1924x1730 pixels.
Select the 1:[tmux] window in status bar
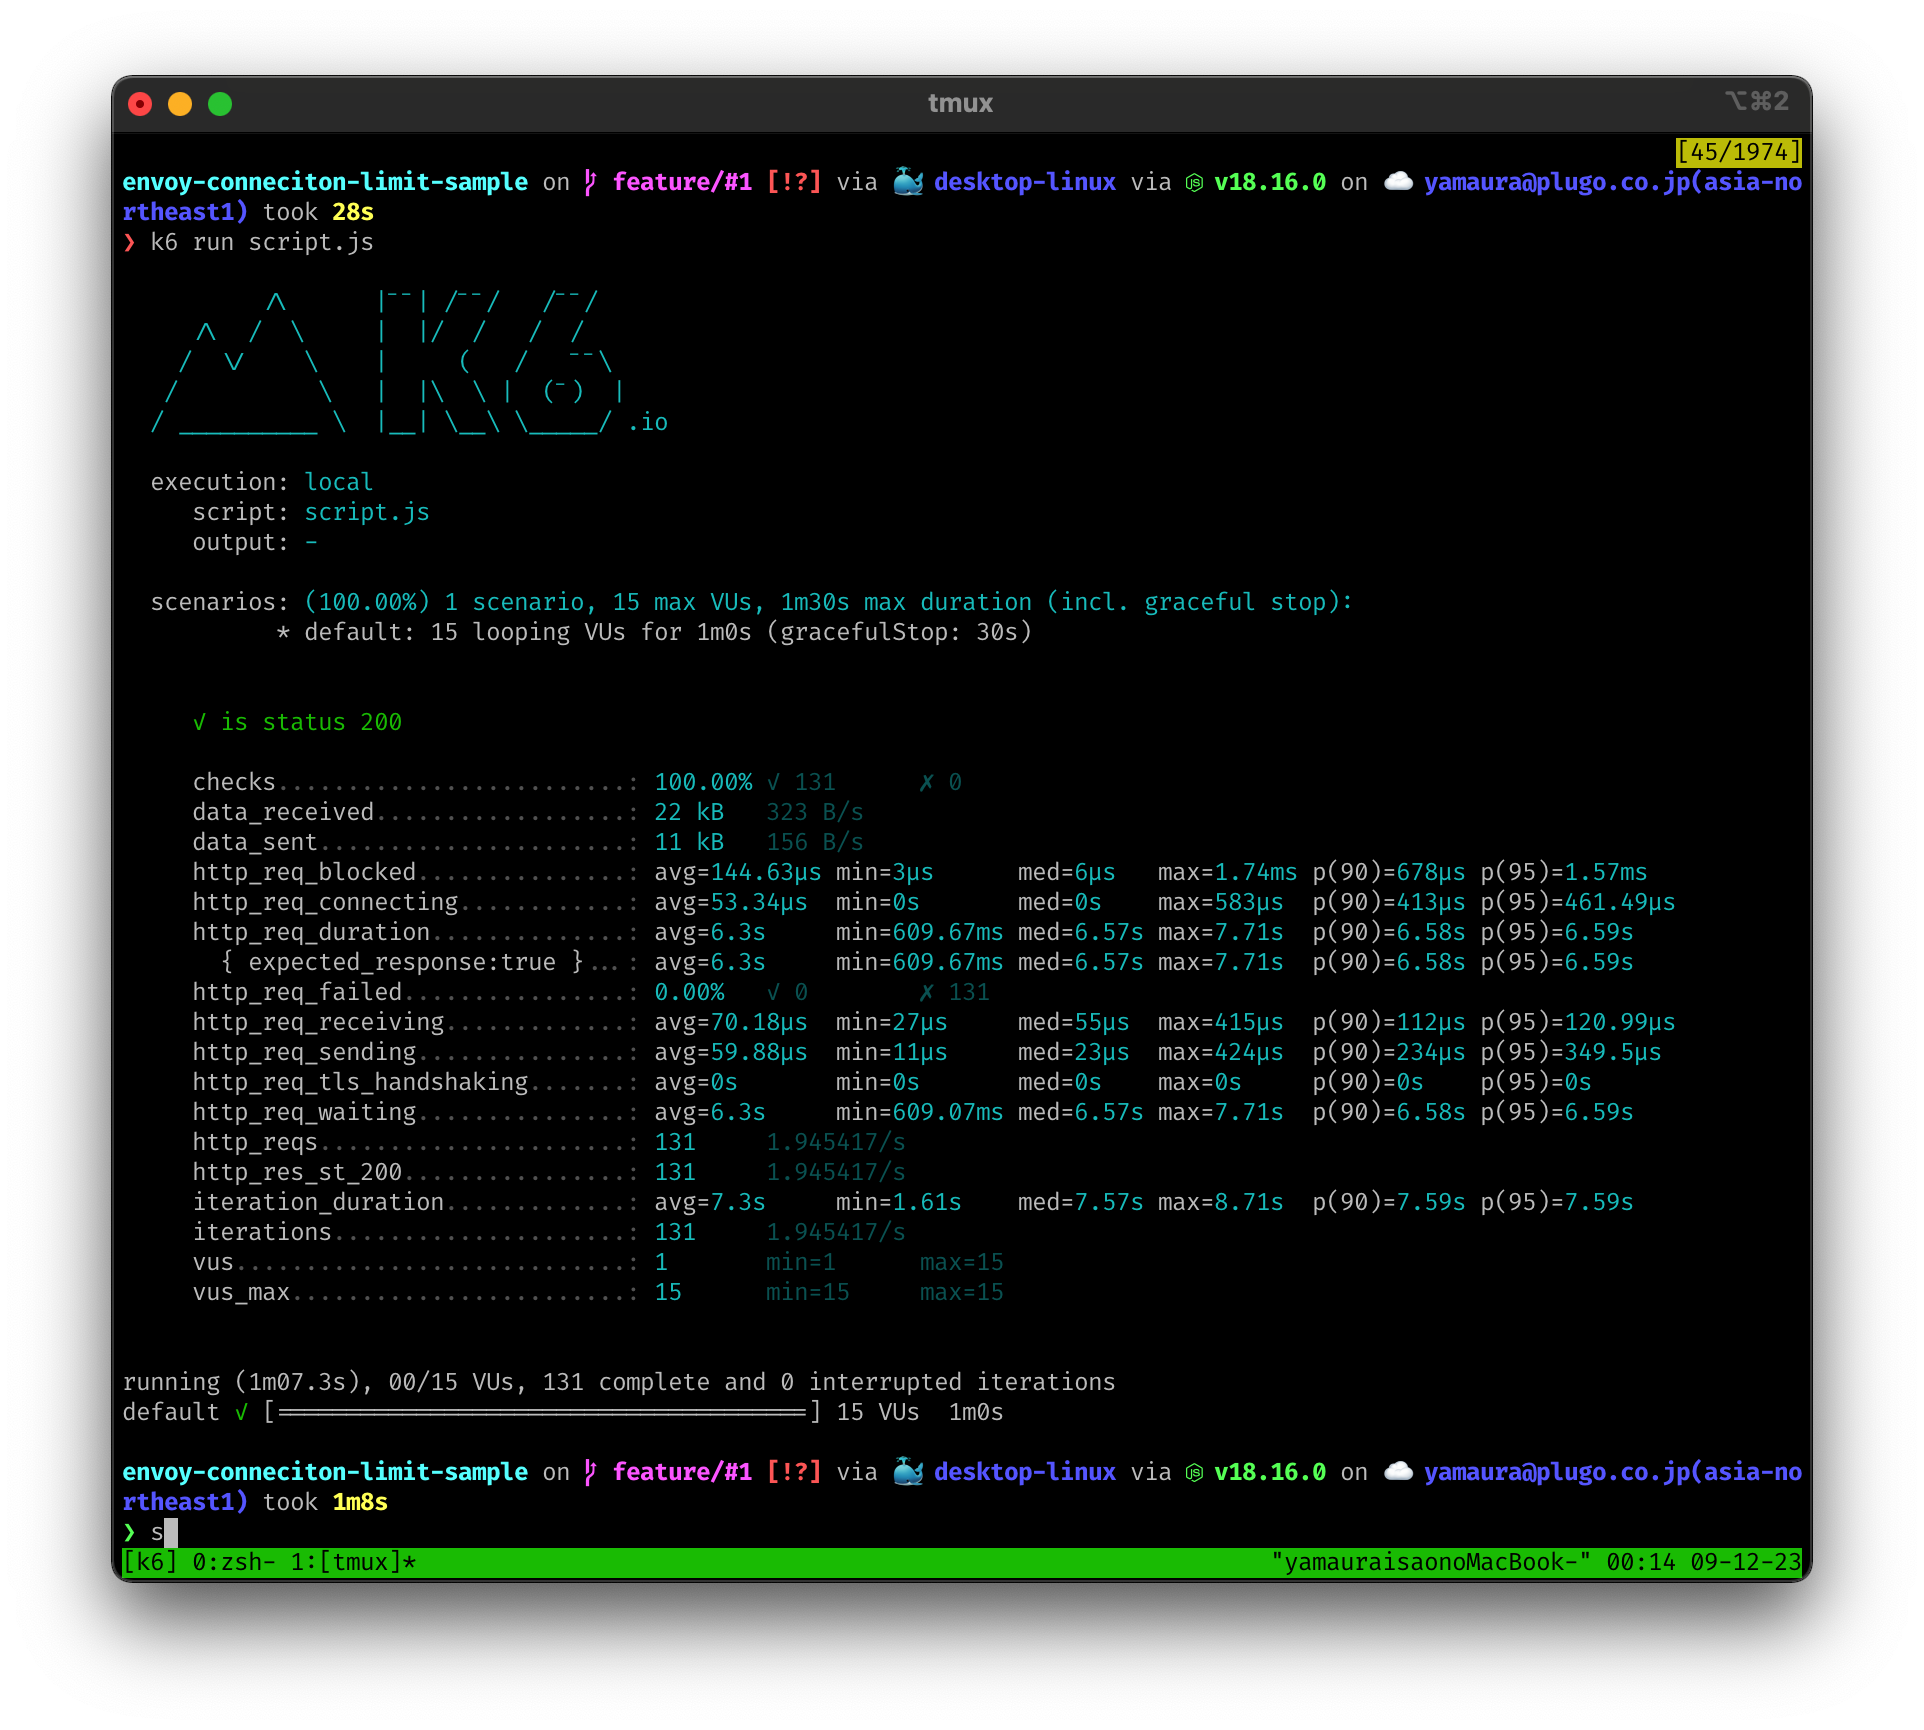point(352,1562)
